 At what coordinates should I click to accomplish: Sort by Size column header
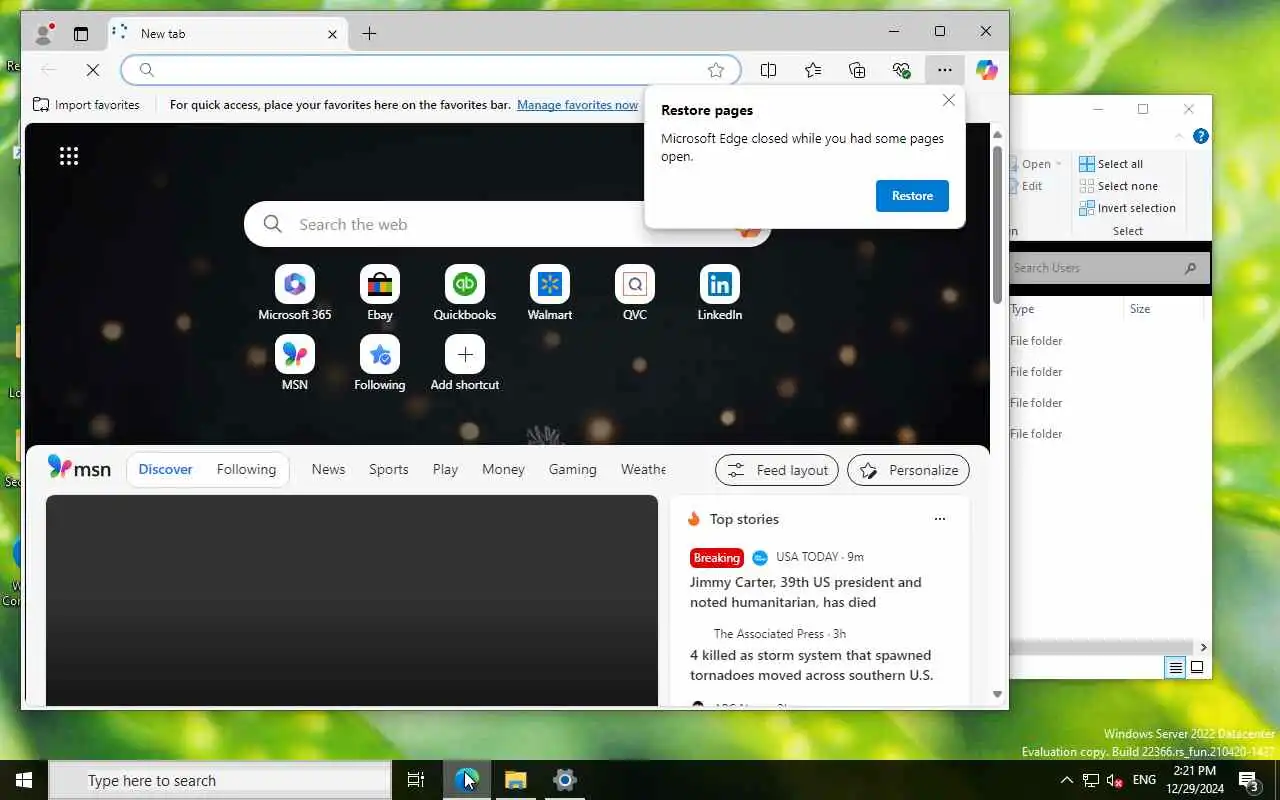(1140, 309)
